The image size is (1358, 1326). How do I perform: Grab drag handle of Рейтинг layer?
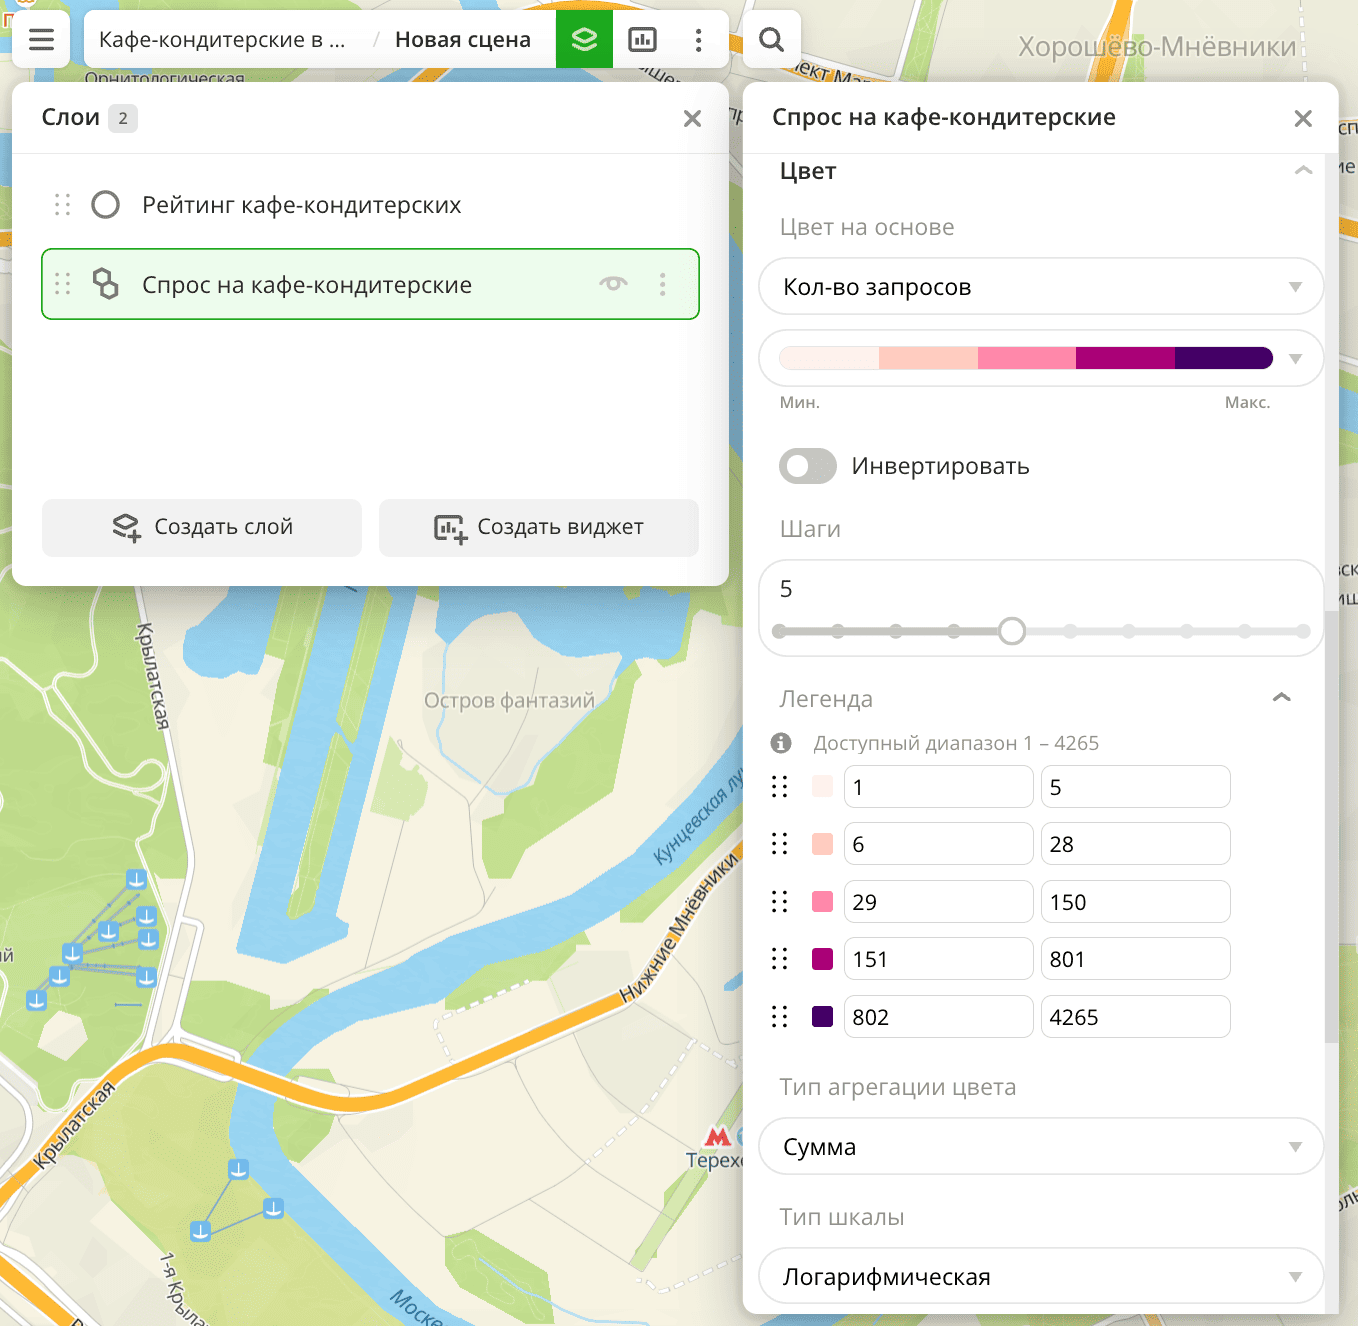click(x=62, y=205)
